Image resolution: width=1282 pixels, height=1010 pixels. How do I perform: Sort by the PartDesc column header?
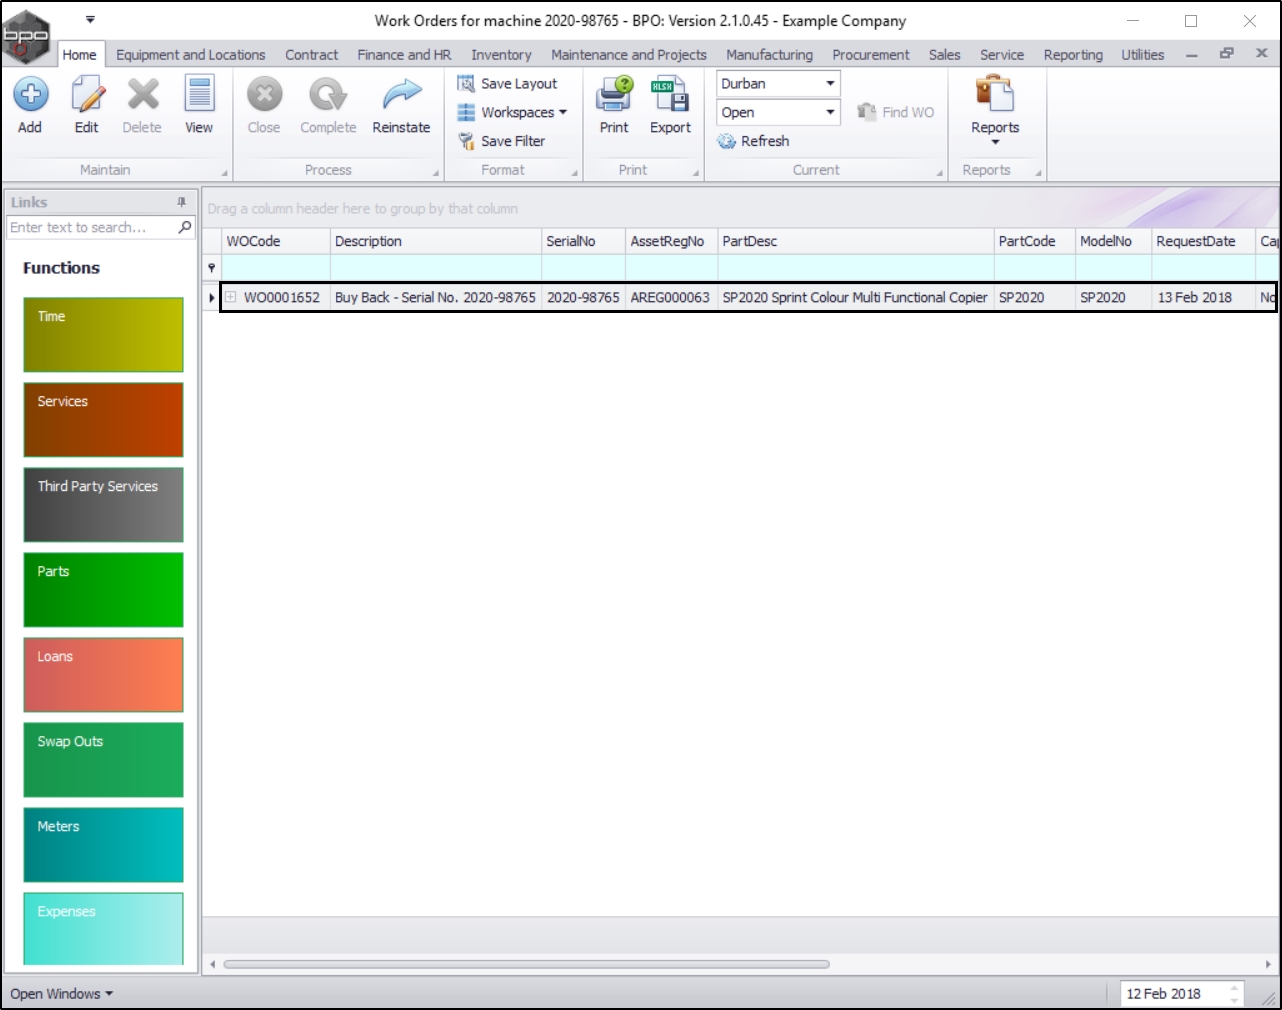(856, 241)
